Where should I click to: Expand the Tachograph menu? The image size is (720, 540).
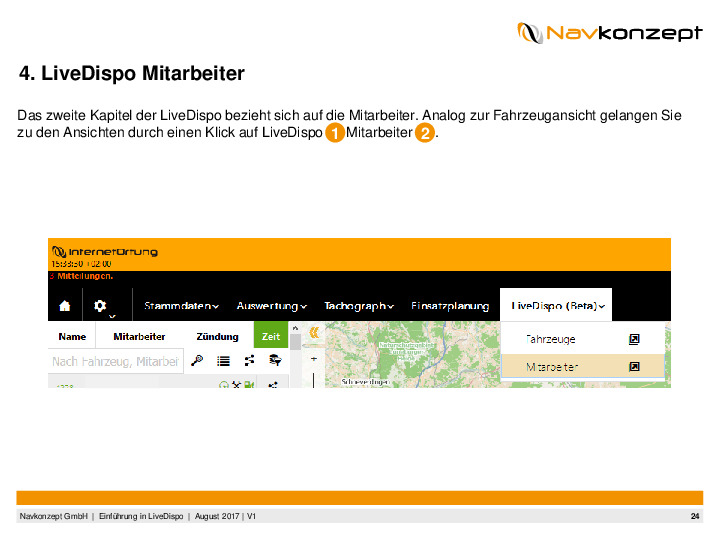359,306
